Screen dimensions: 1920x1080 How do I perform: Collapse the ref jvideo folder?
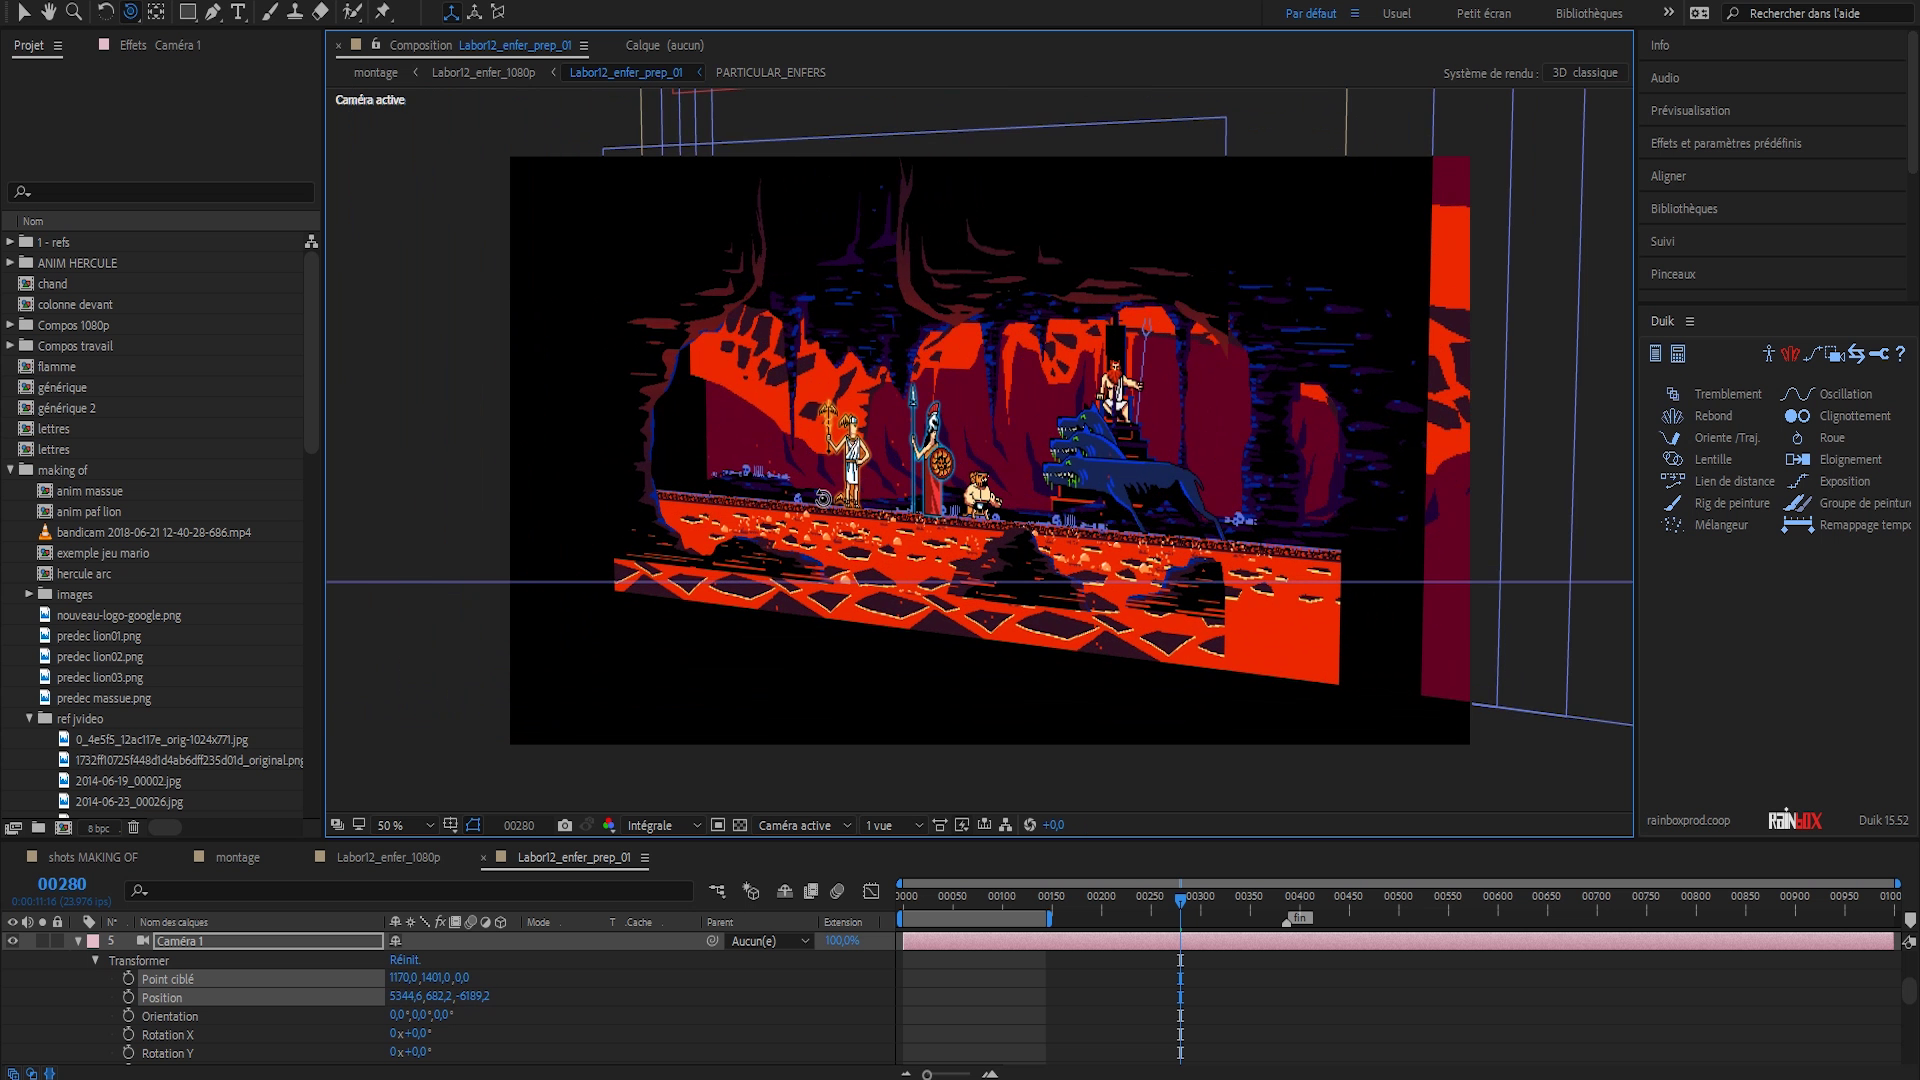tap(30, 718)
